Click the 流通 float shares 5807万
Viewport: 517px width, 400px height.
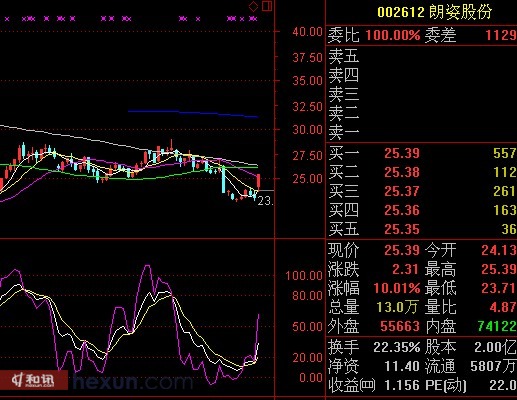pyautogui.click(x=493, y=366)
